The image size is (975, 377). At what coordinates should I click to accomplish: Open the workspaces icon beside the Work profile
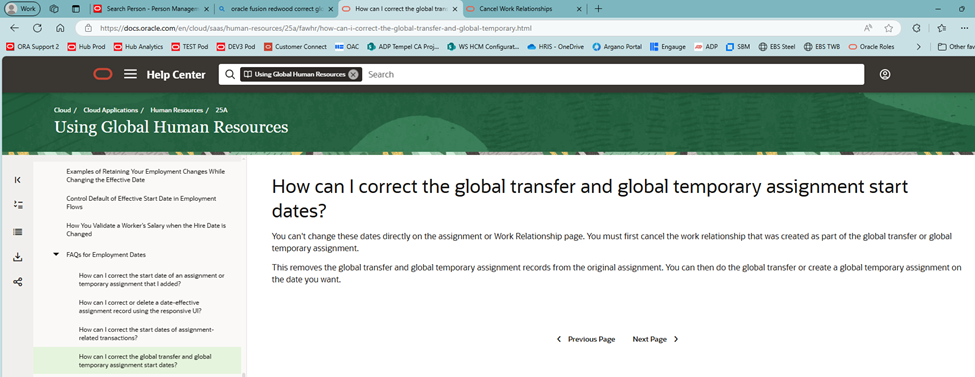53,9
